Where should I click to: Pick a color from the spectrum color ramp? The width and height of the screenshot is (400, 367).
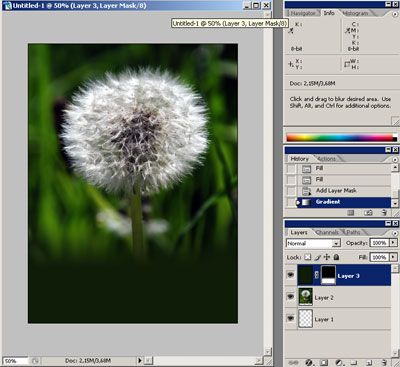pyautogui.click(x=339, y=137)
